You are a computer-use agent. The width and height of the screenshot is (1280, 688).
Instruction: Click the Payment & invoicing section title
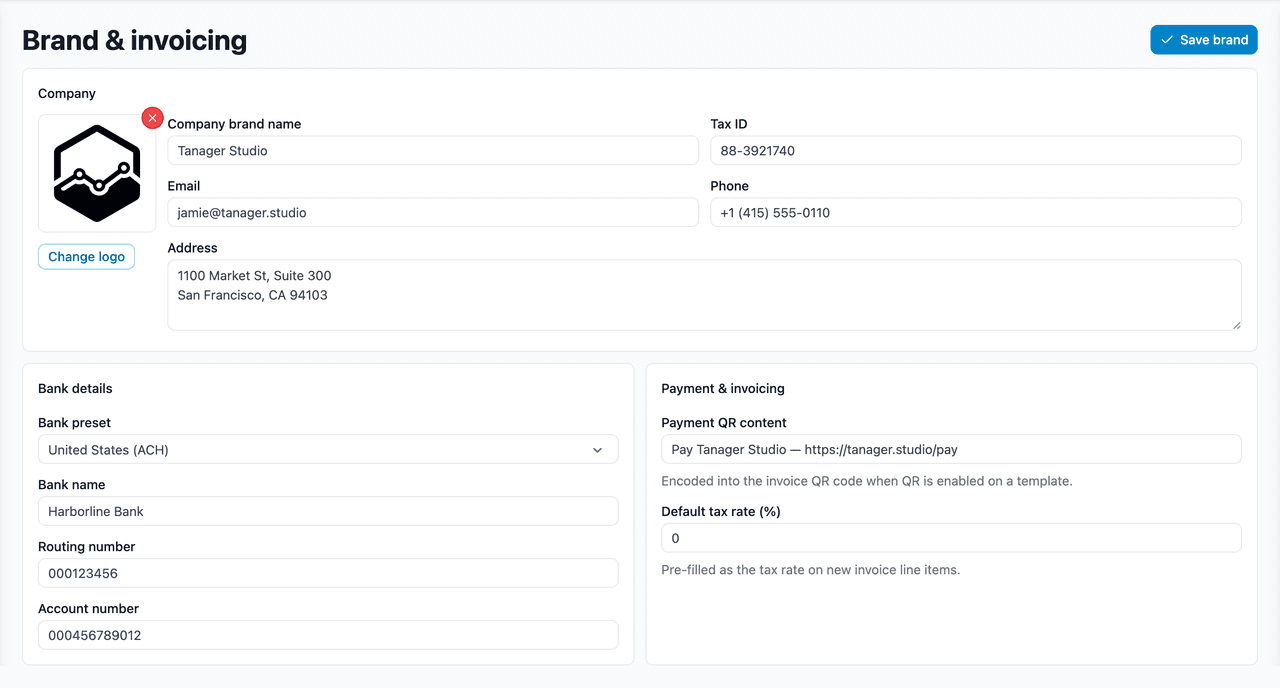(723, 388)
